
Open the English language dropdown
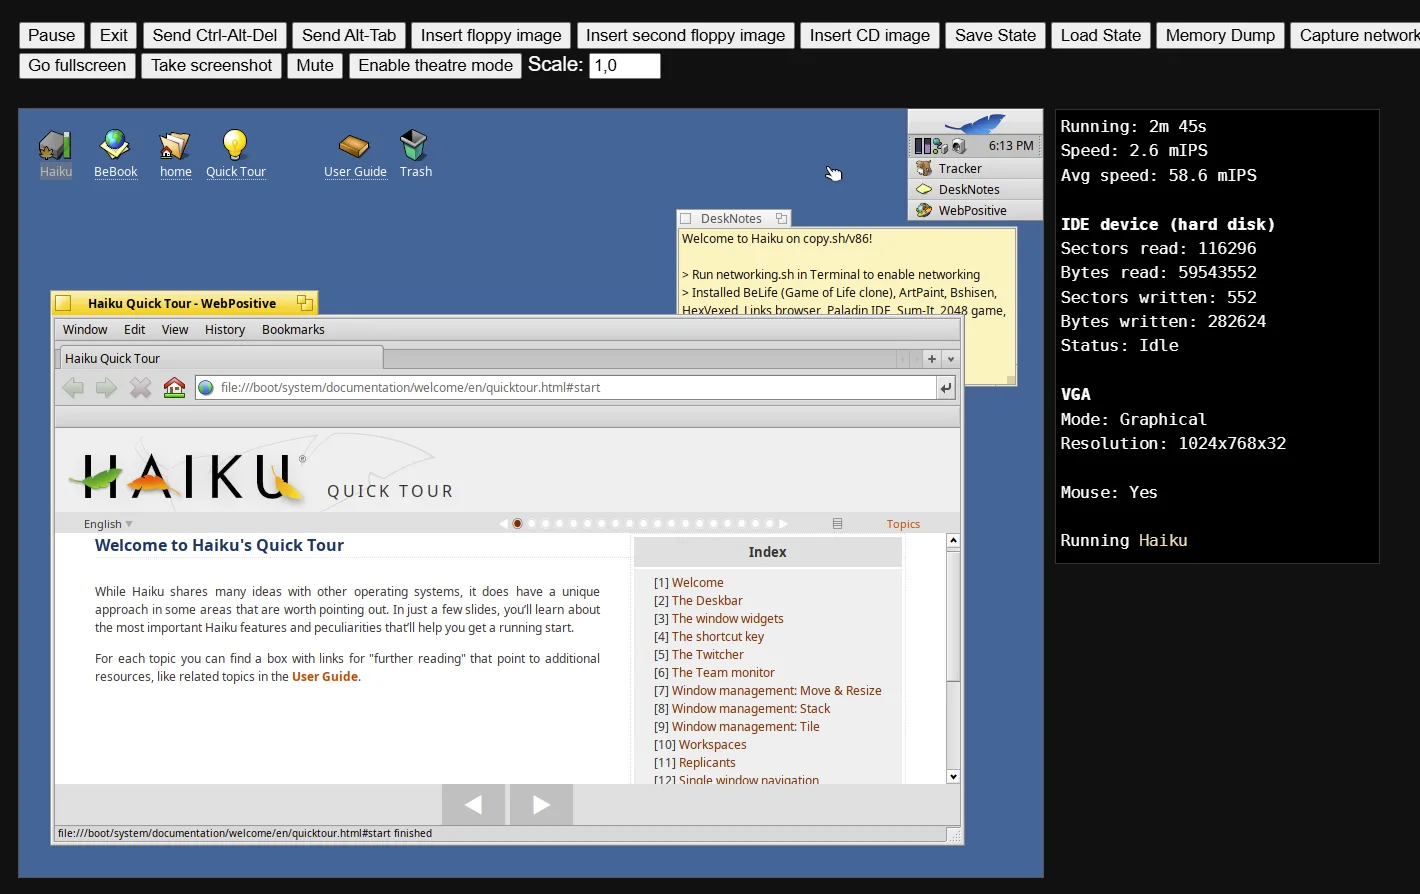click(x=108, y=524)
